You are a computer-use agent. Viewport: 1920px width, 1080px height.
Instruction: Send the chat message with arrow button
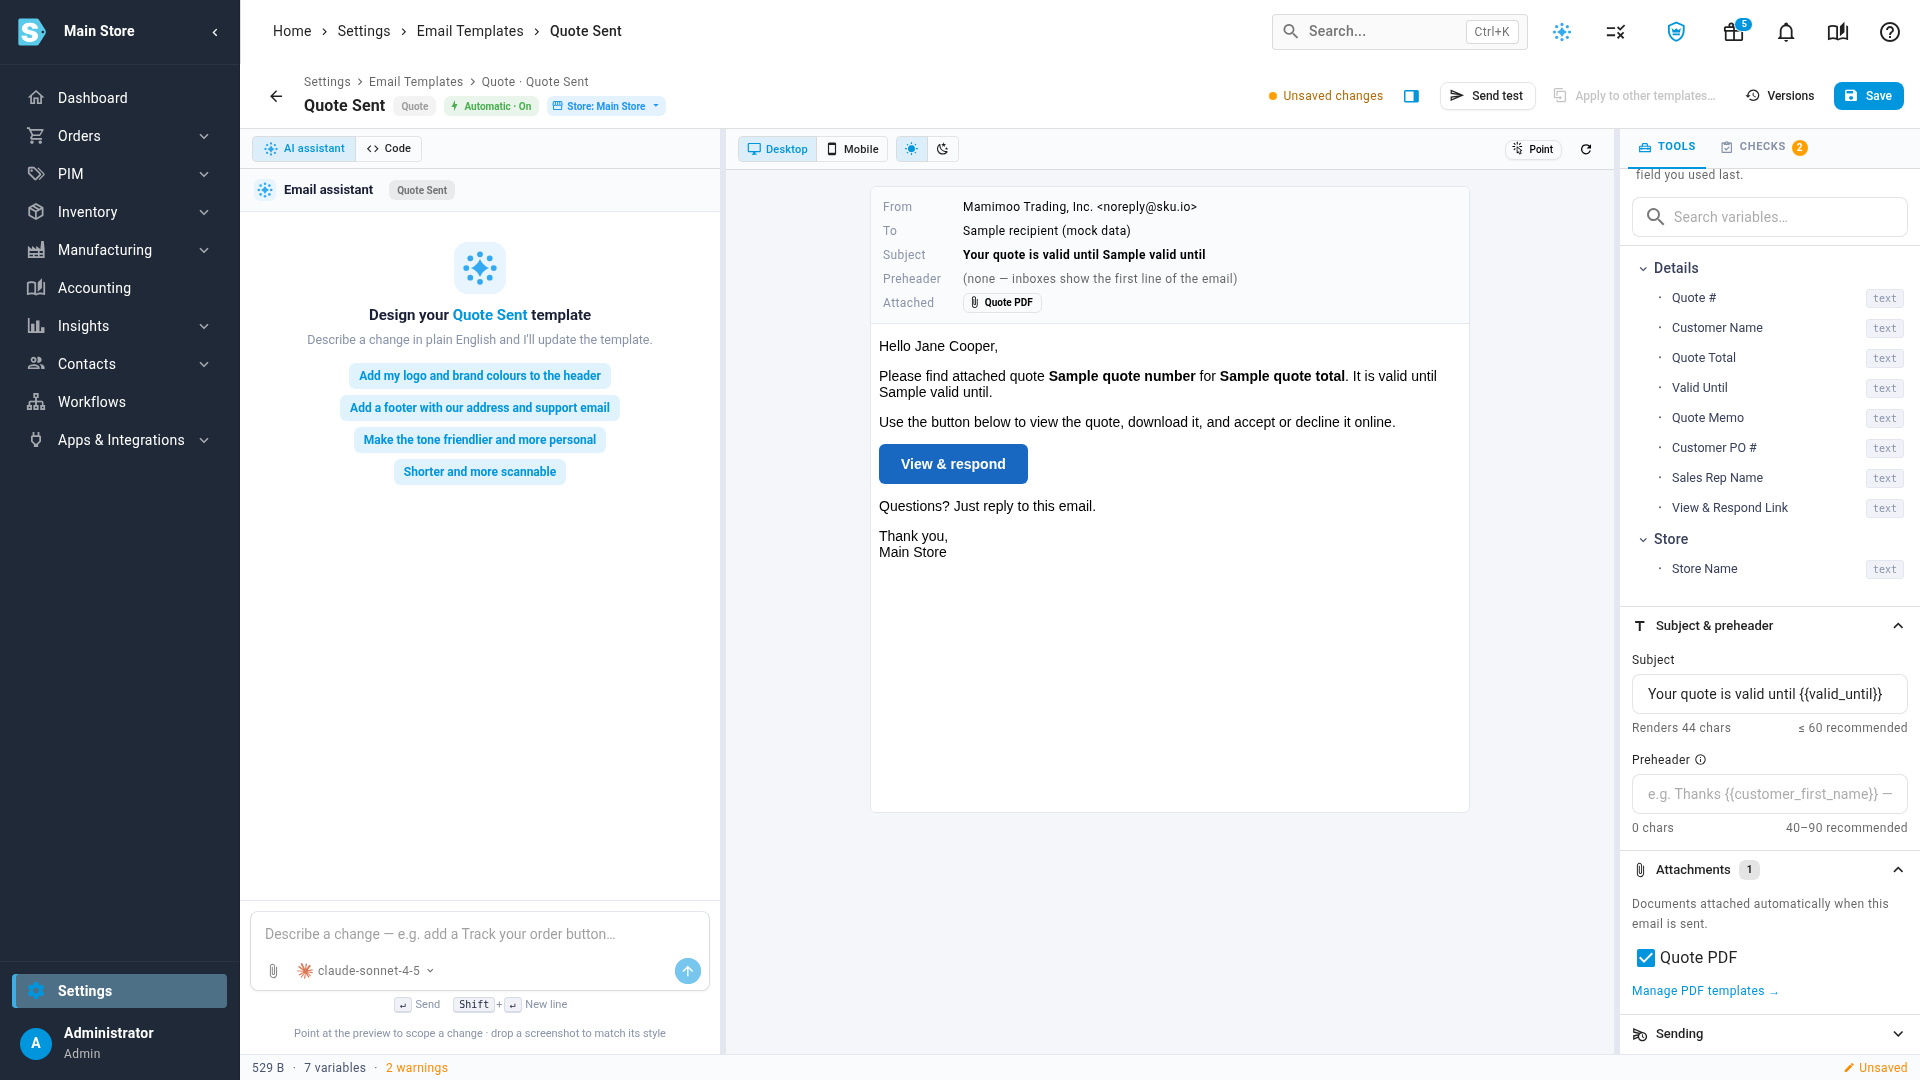pos(688,971)
